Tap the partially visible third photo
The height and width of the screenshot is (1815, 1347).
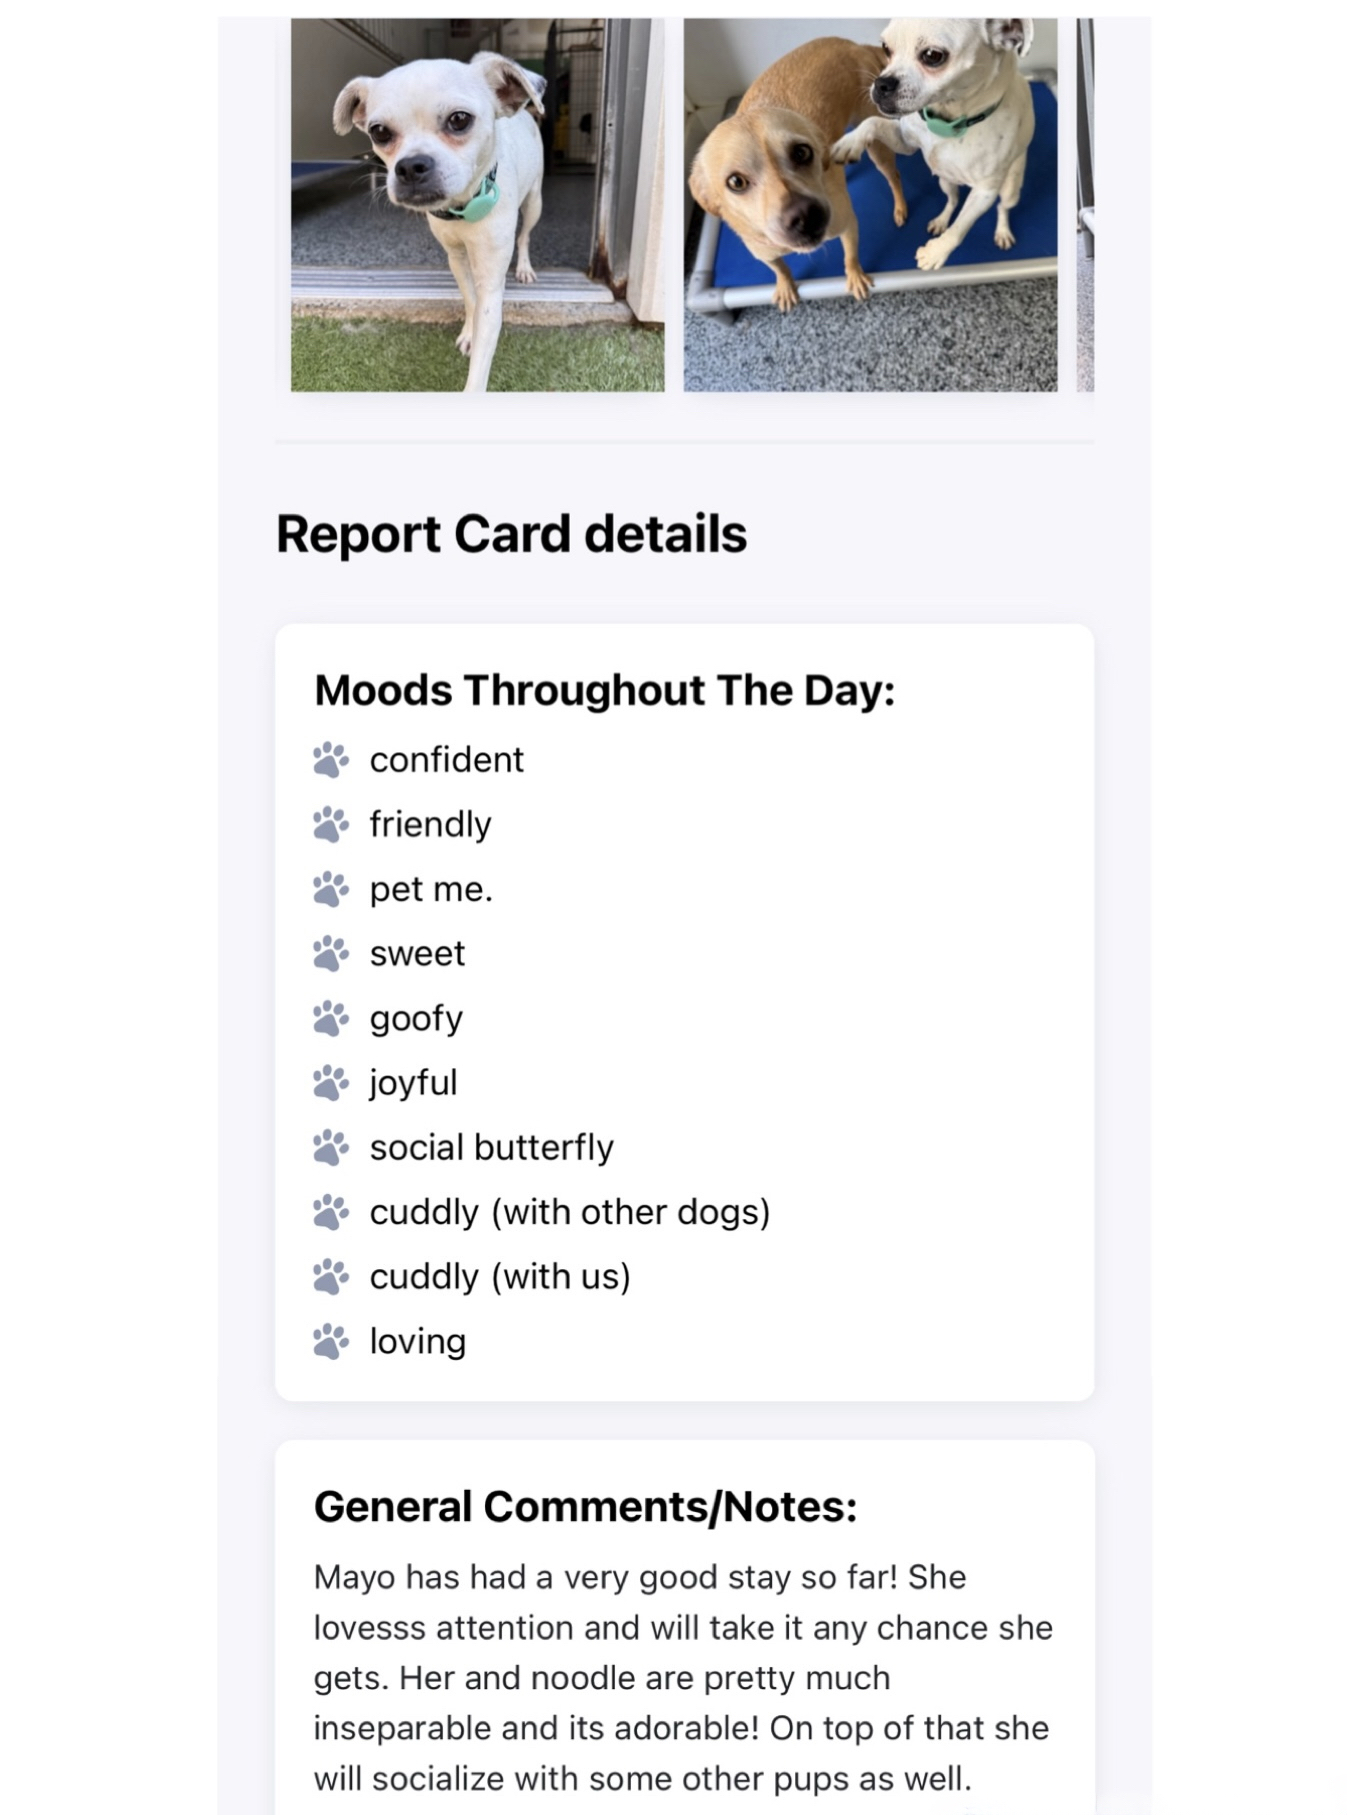(1085, 204)
